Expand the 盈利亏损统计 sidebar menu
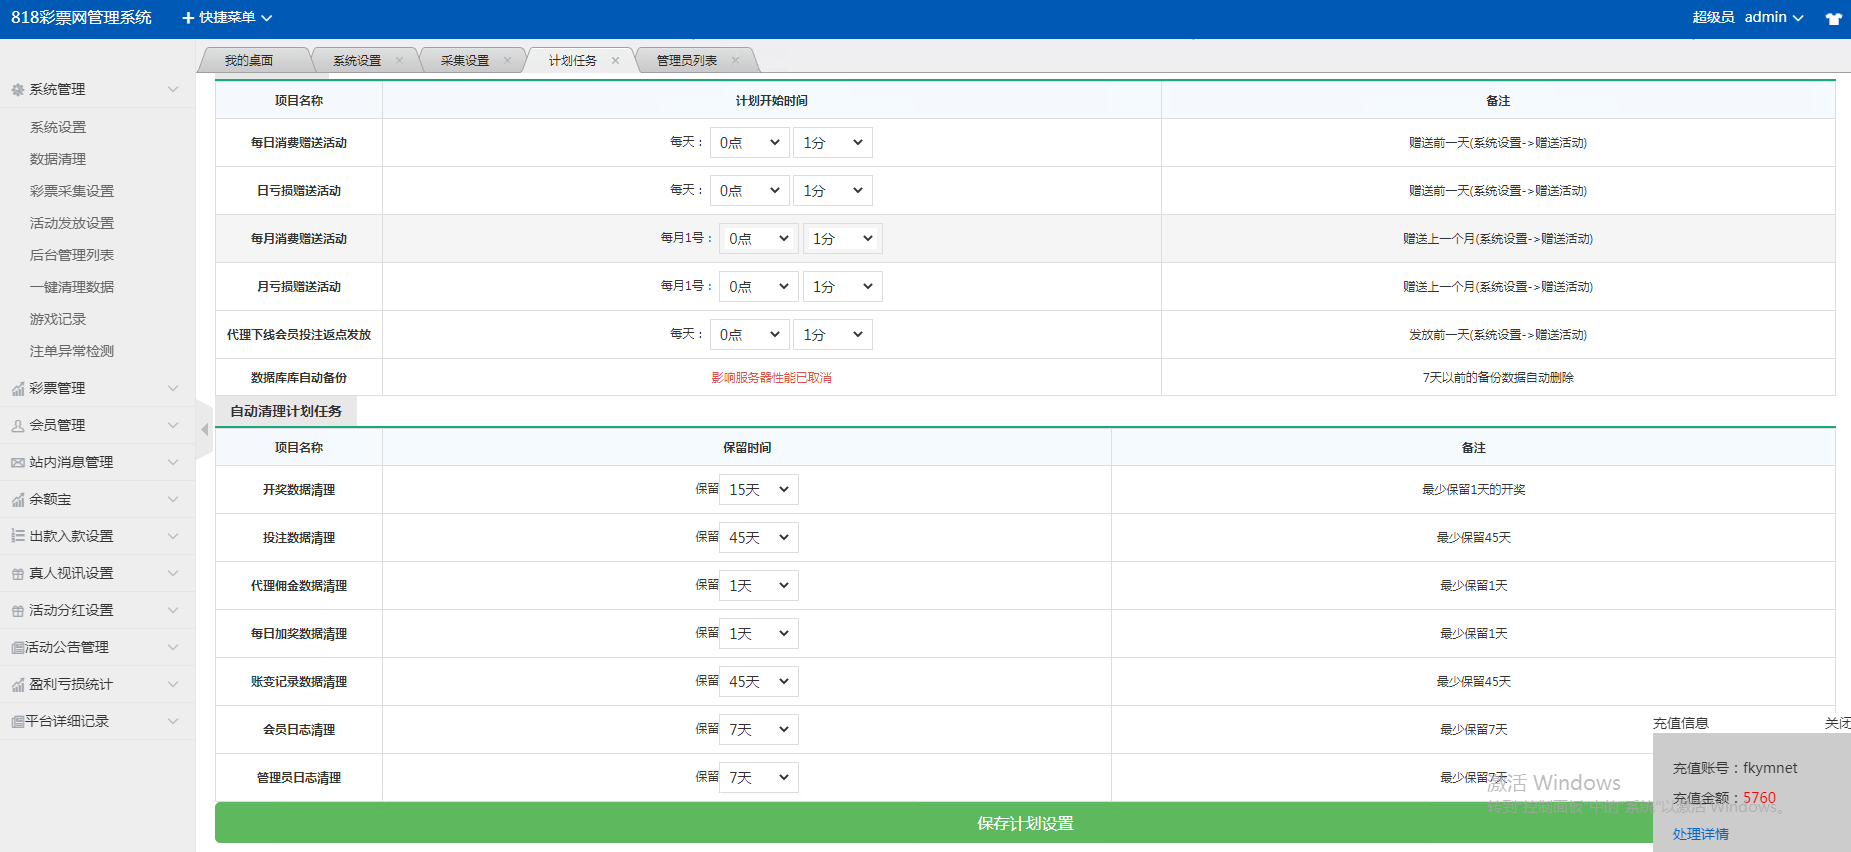 click(x=96, y=685)
